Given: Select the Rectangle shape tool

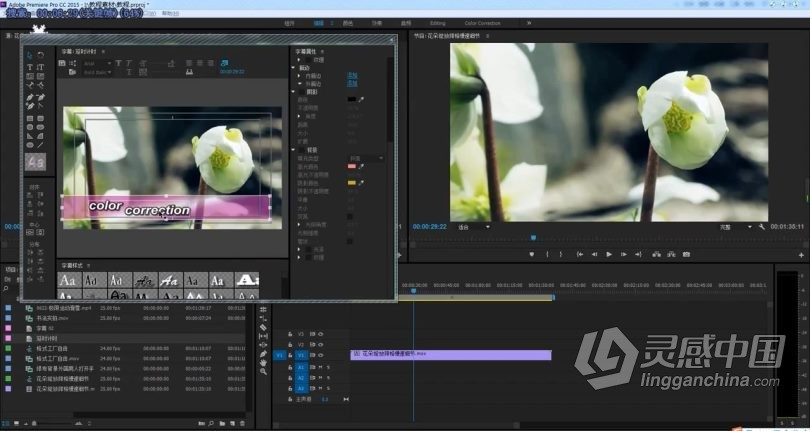Looking at the screenshot, I should point(30,119).
